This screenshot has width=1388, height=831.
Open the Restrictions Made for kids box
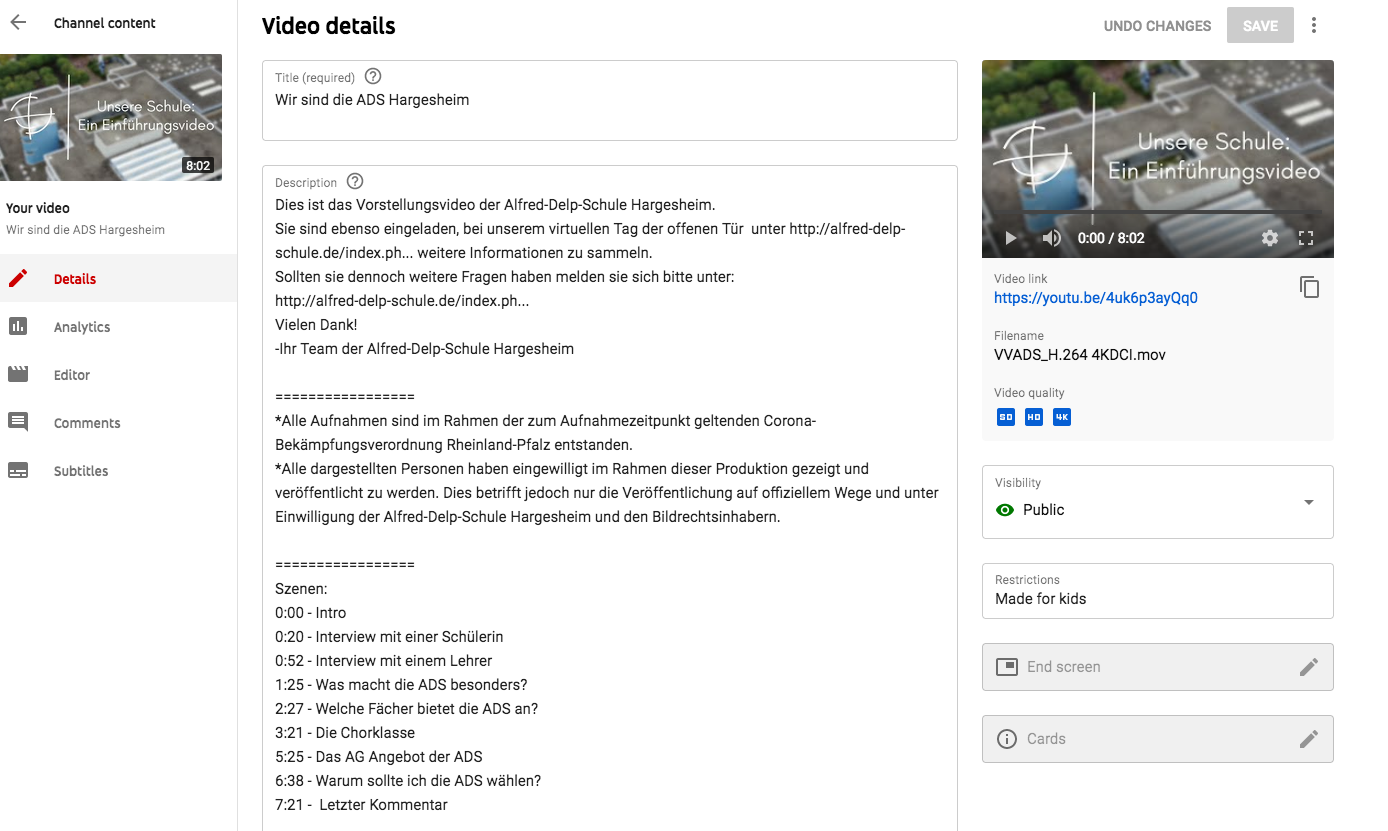(x=1158, y=591)
